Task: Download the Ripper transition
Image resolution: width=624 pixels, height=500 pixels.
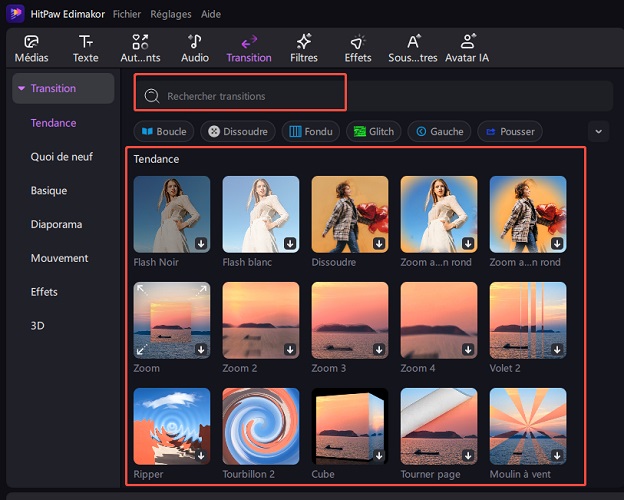Action: point(201,455)
